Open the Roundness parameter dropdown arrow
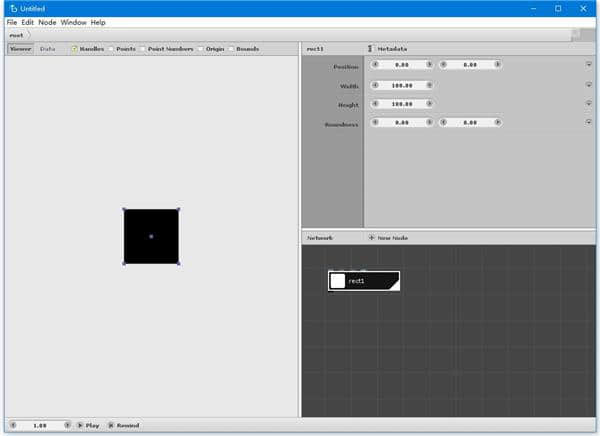 coord(589,123)
